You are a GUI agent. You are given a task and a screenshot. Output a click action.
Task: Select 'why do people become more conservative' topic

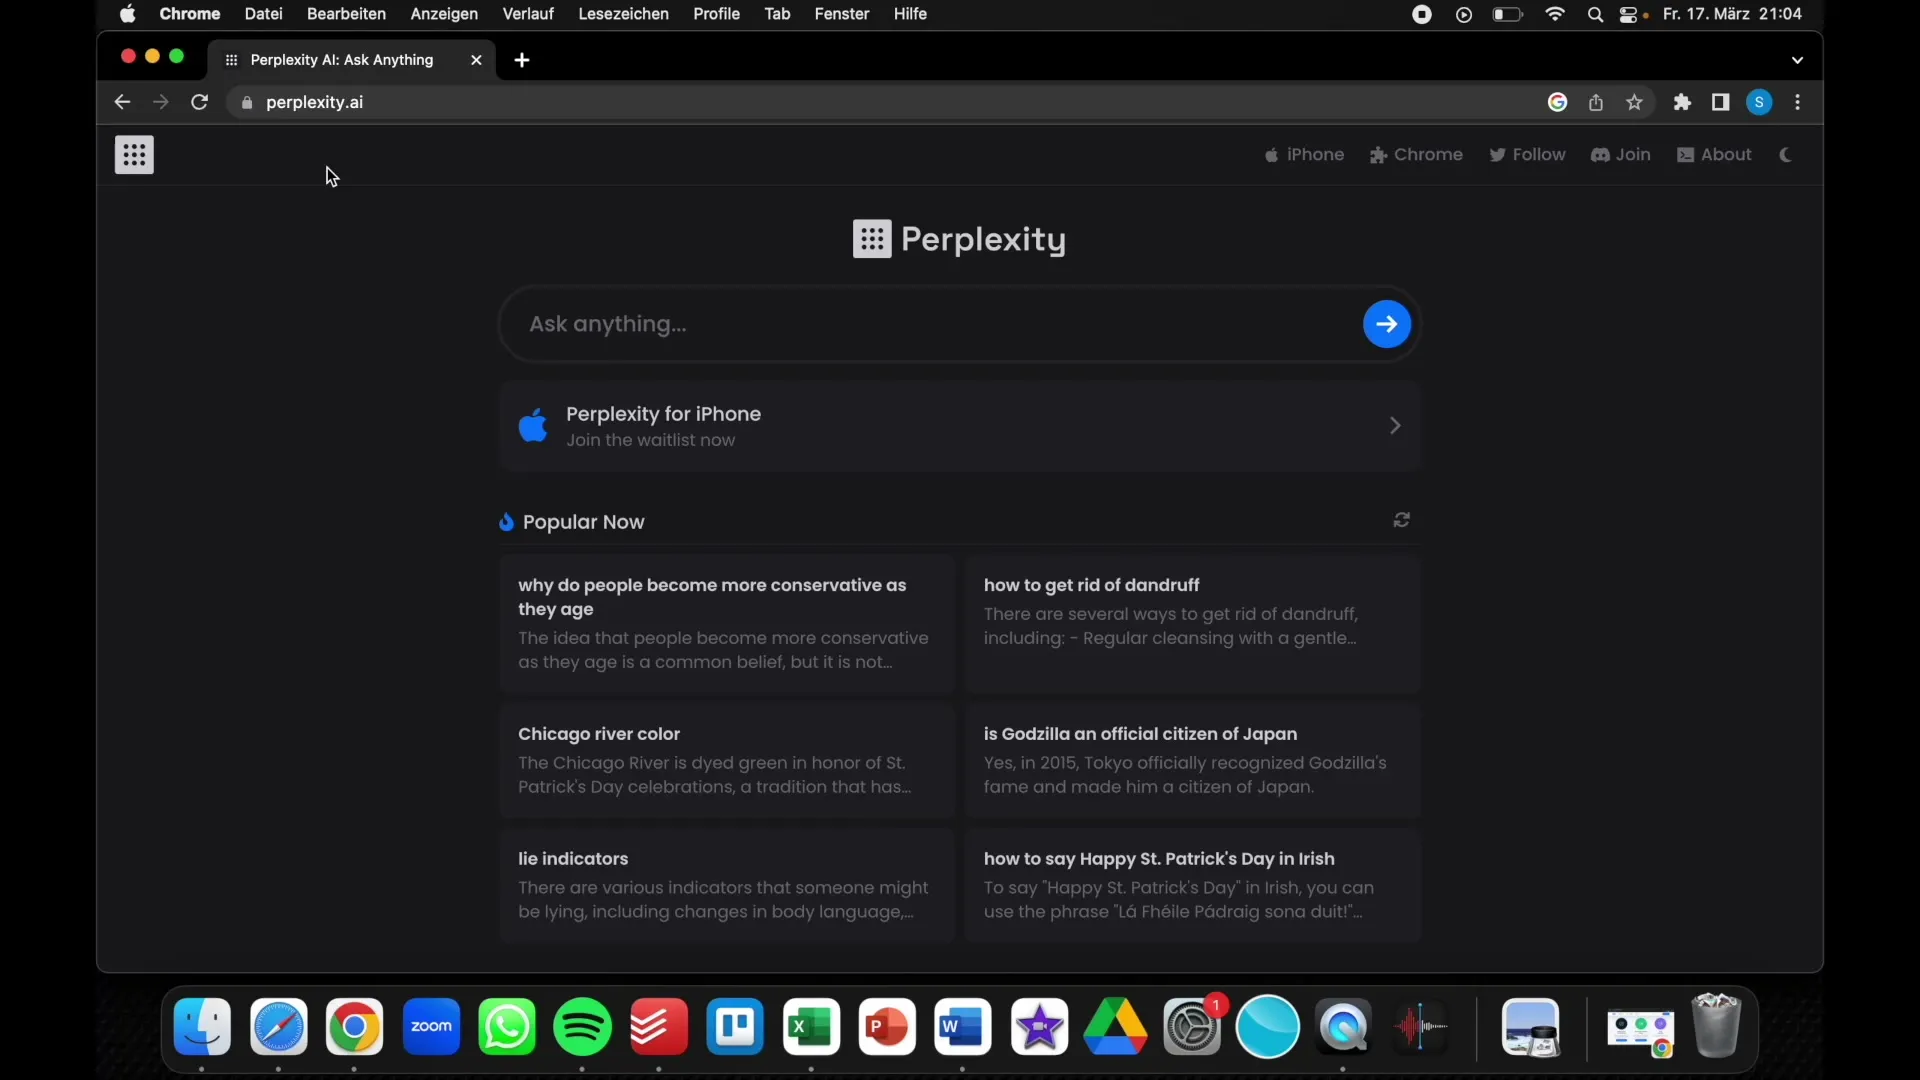(x=712, y=597)
